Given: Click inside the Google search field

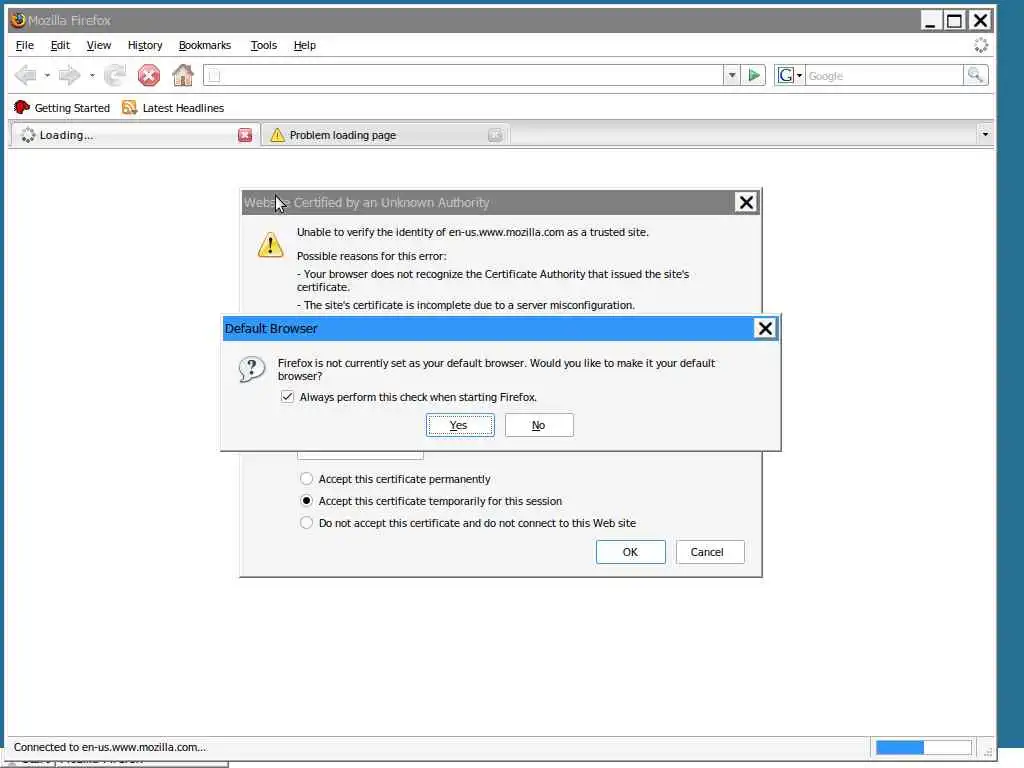Looking at the screenshot, I should point(884,76).
